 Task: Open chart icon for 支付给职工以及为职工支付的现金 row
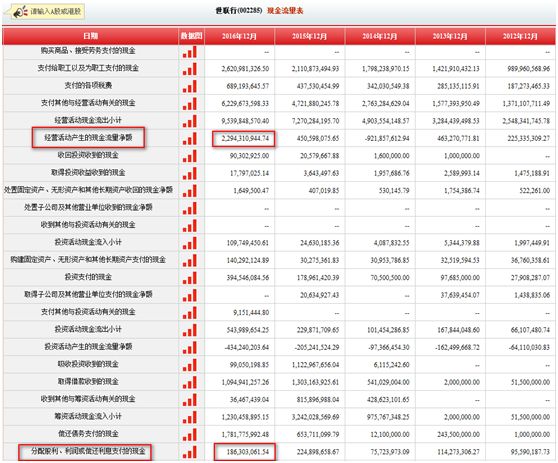(x=190, y=69)
